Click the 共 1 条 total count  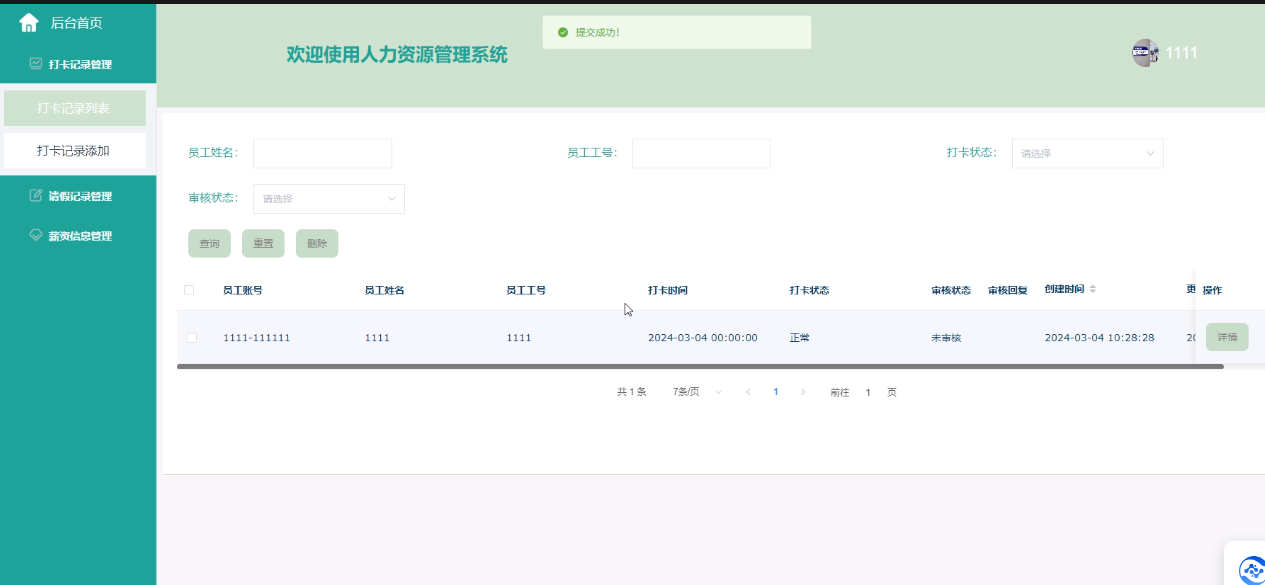[632, 392]
